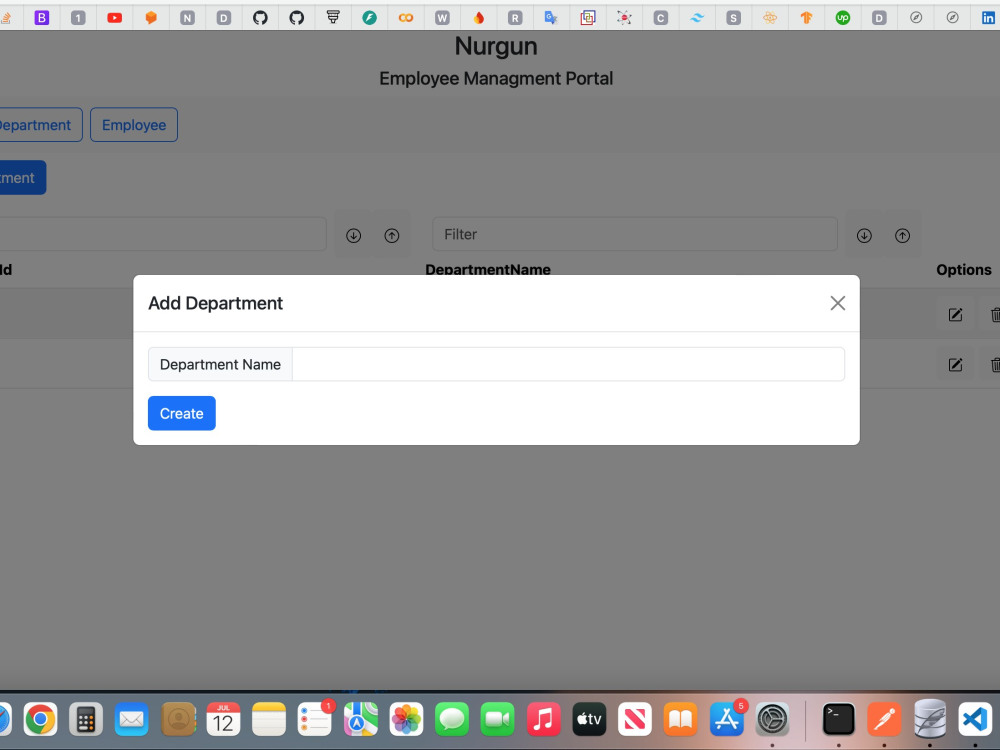Image resolution: width=1000 pixels, height=750 pixels.
Task: Open the gray S bookmark
Action: [733, 18]
